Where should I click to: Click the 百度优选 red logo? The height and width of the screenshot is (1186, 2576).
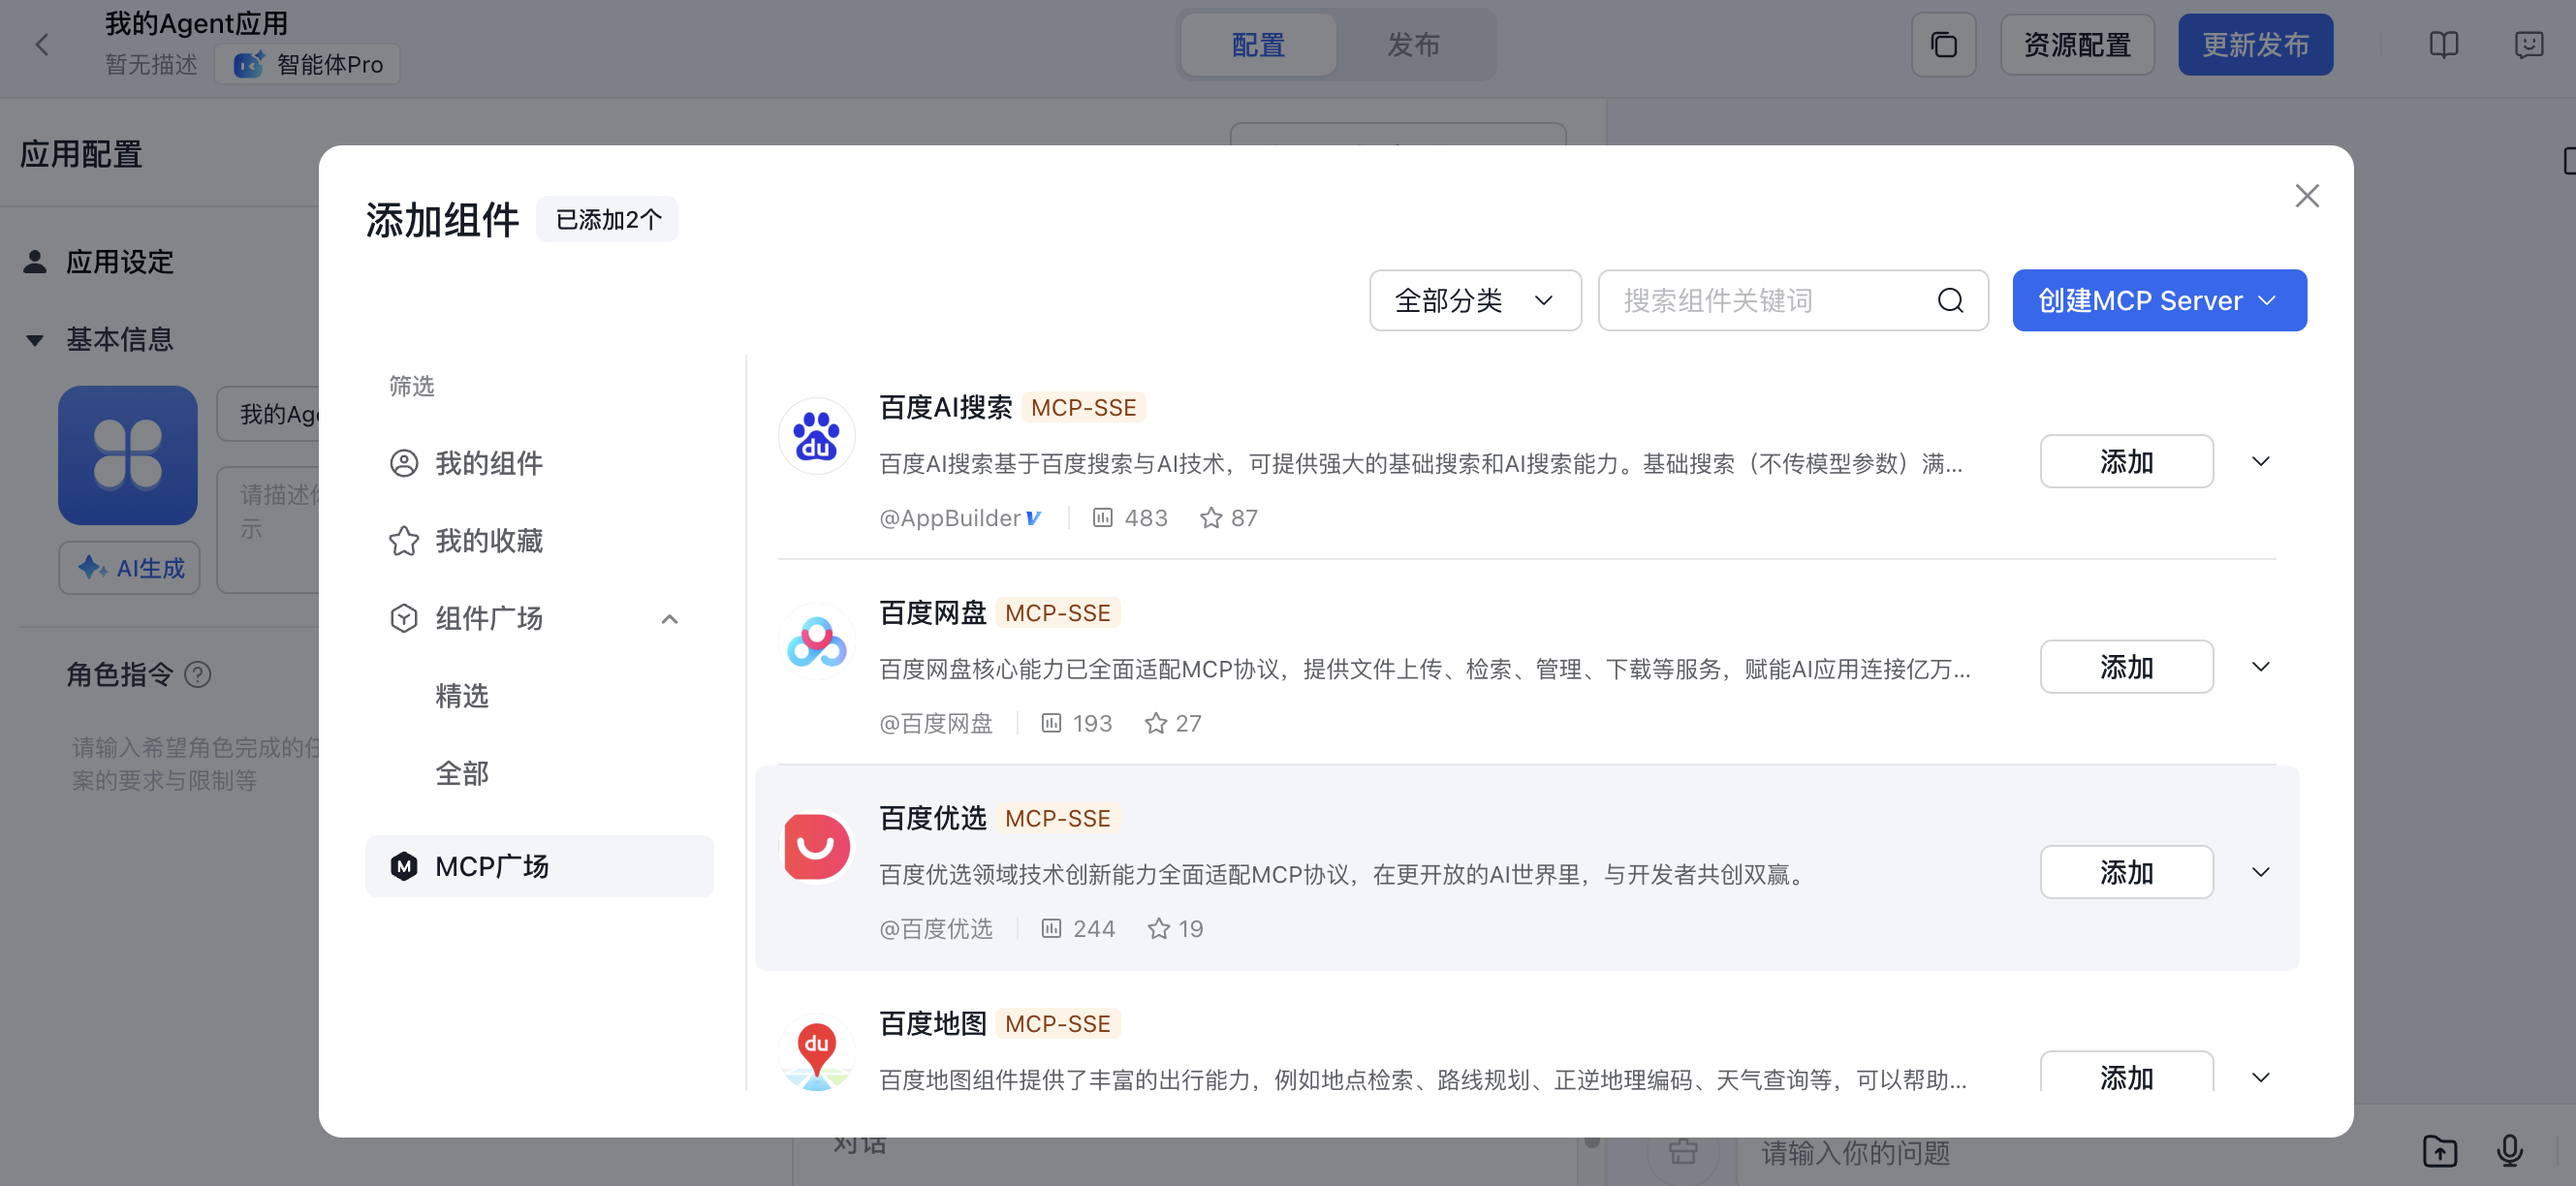pos(816,846)
